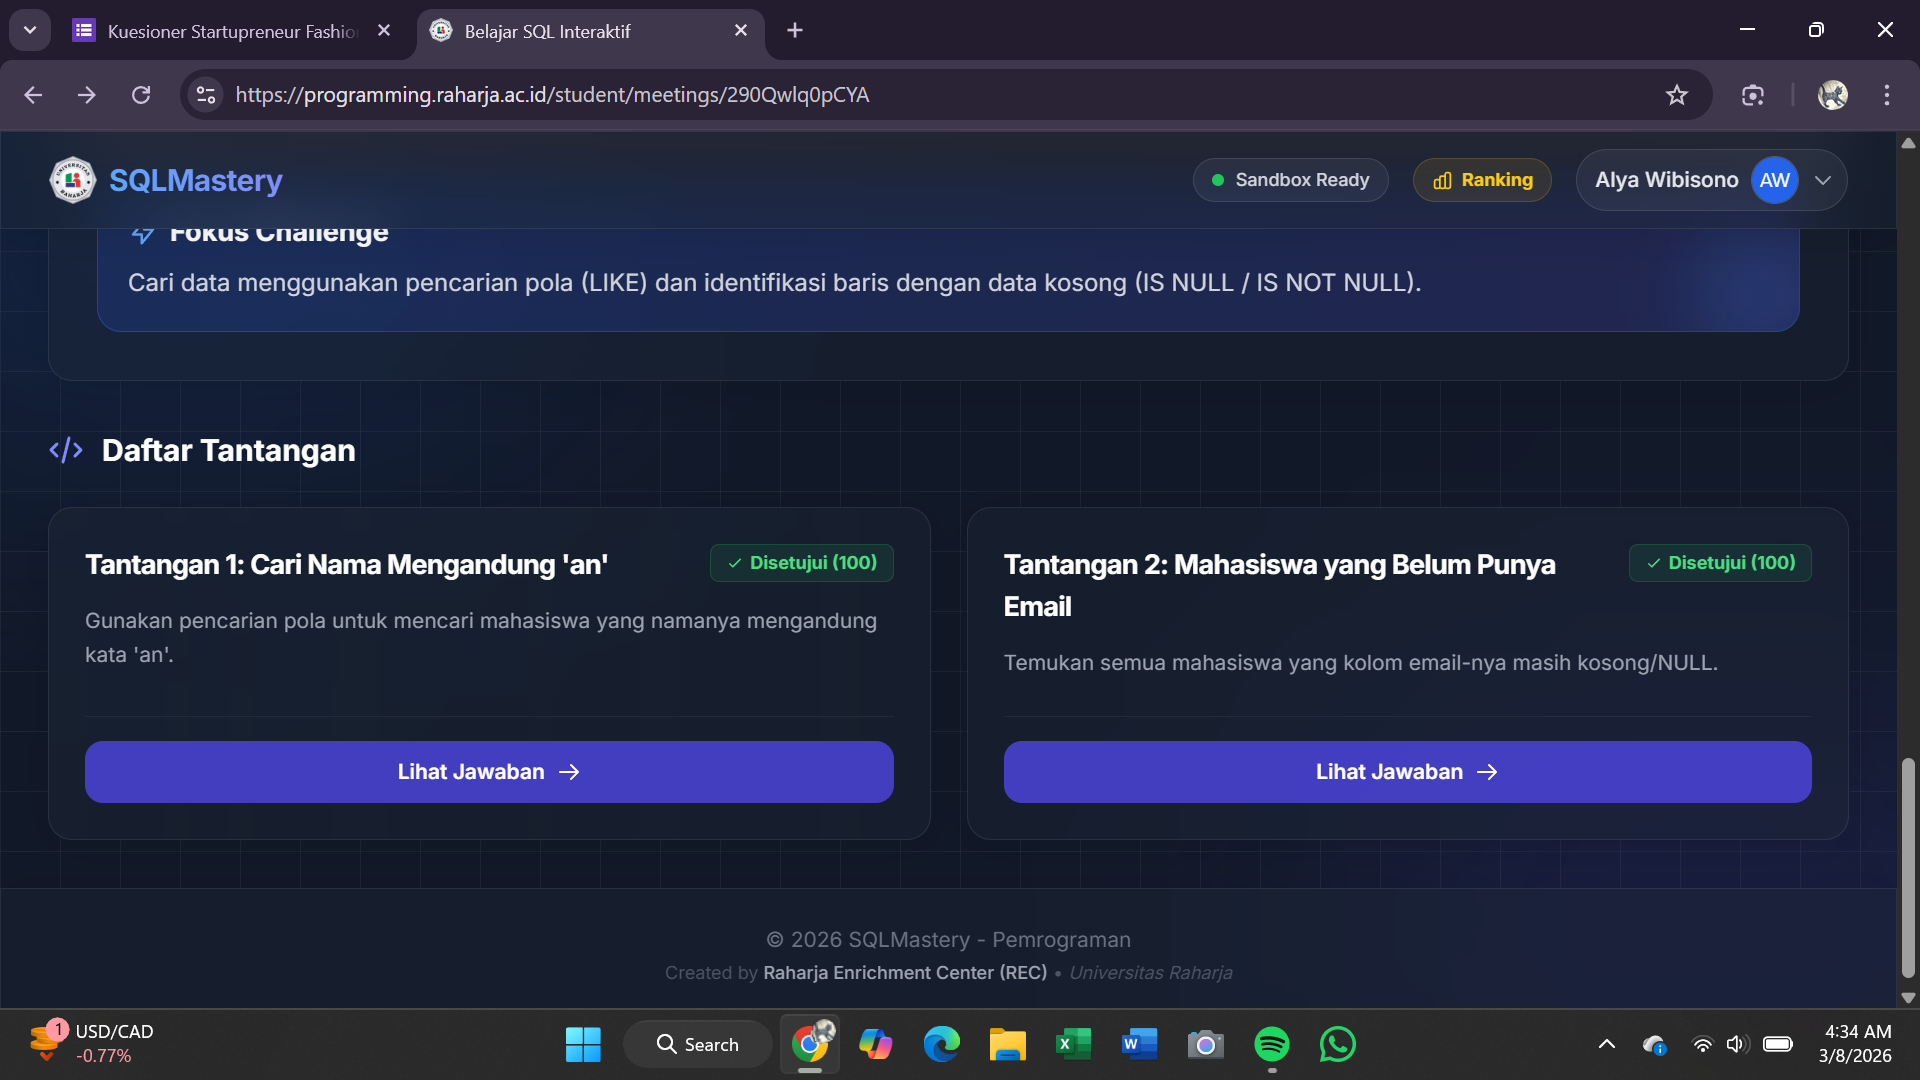Image resolution: width=1920 pixels, height=1080 pixels.
Task: Click the AW avatar circle
Action: coord(1774,180)
